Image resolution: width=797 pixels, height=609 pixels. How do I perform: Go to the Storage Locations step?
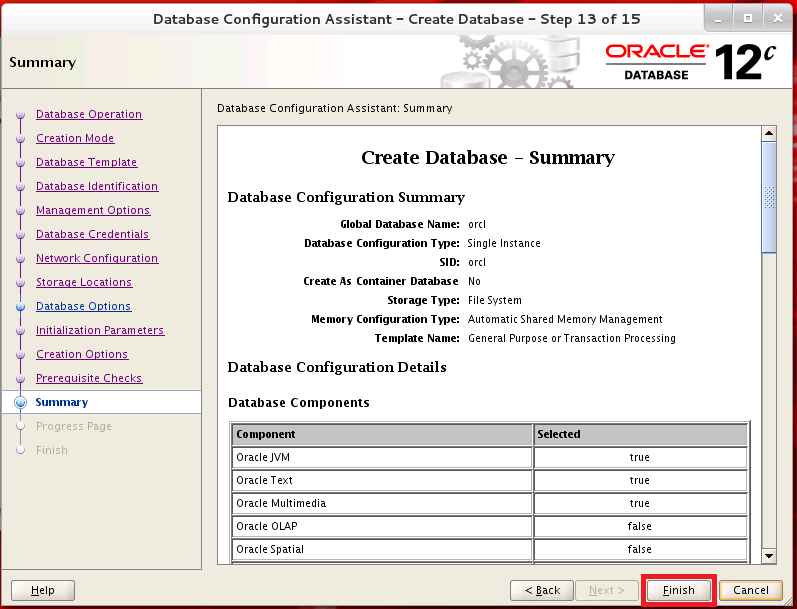tap(84, 282)
